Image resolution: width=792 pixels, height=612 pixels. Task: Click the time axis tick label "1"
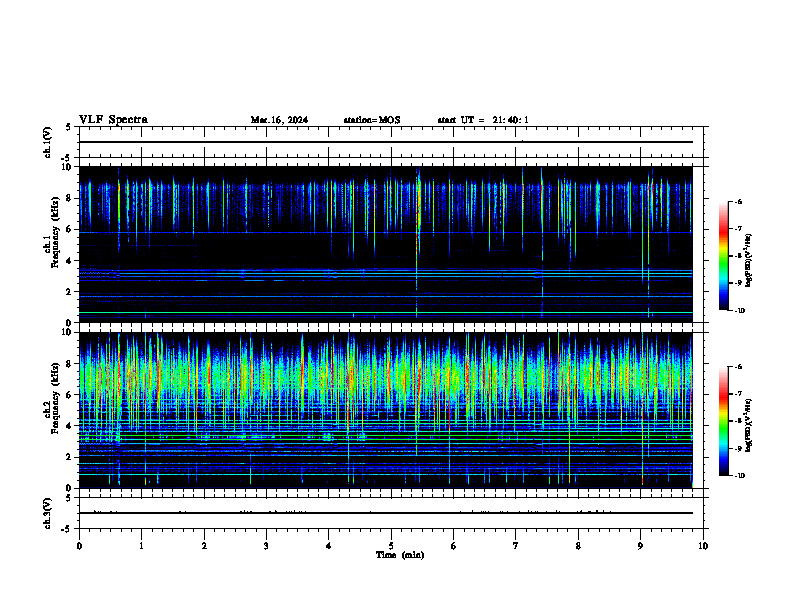(142, 546)
